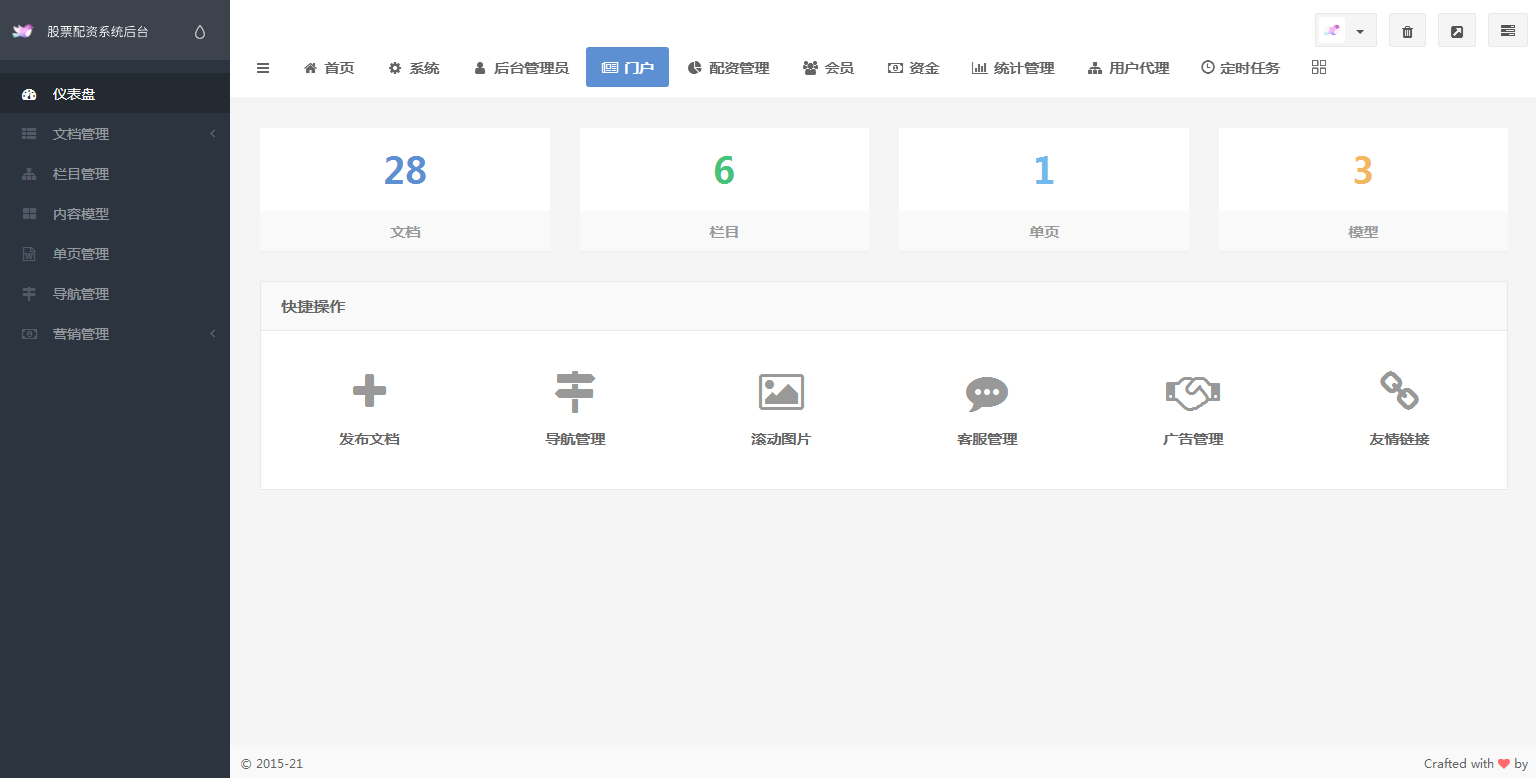The height and width of the screenshot is (778, 1536).
Task: Toggle the sidebar with the hamburger icon
Action: click(x=263, y=67)
